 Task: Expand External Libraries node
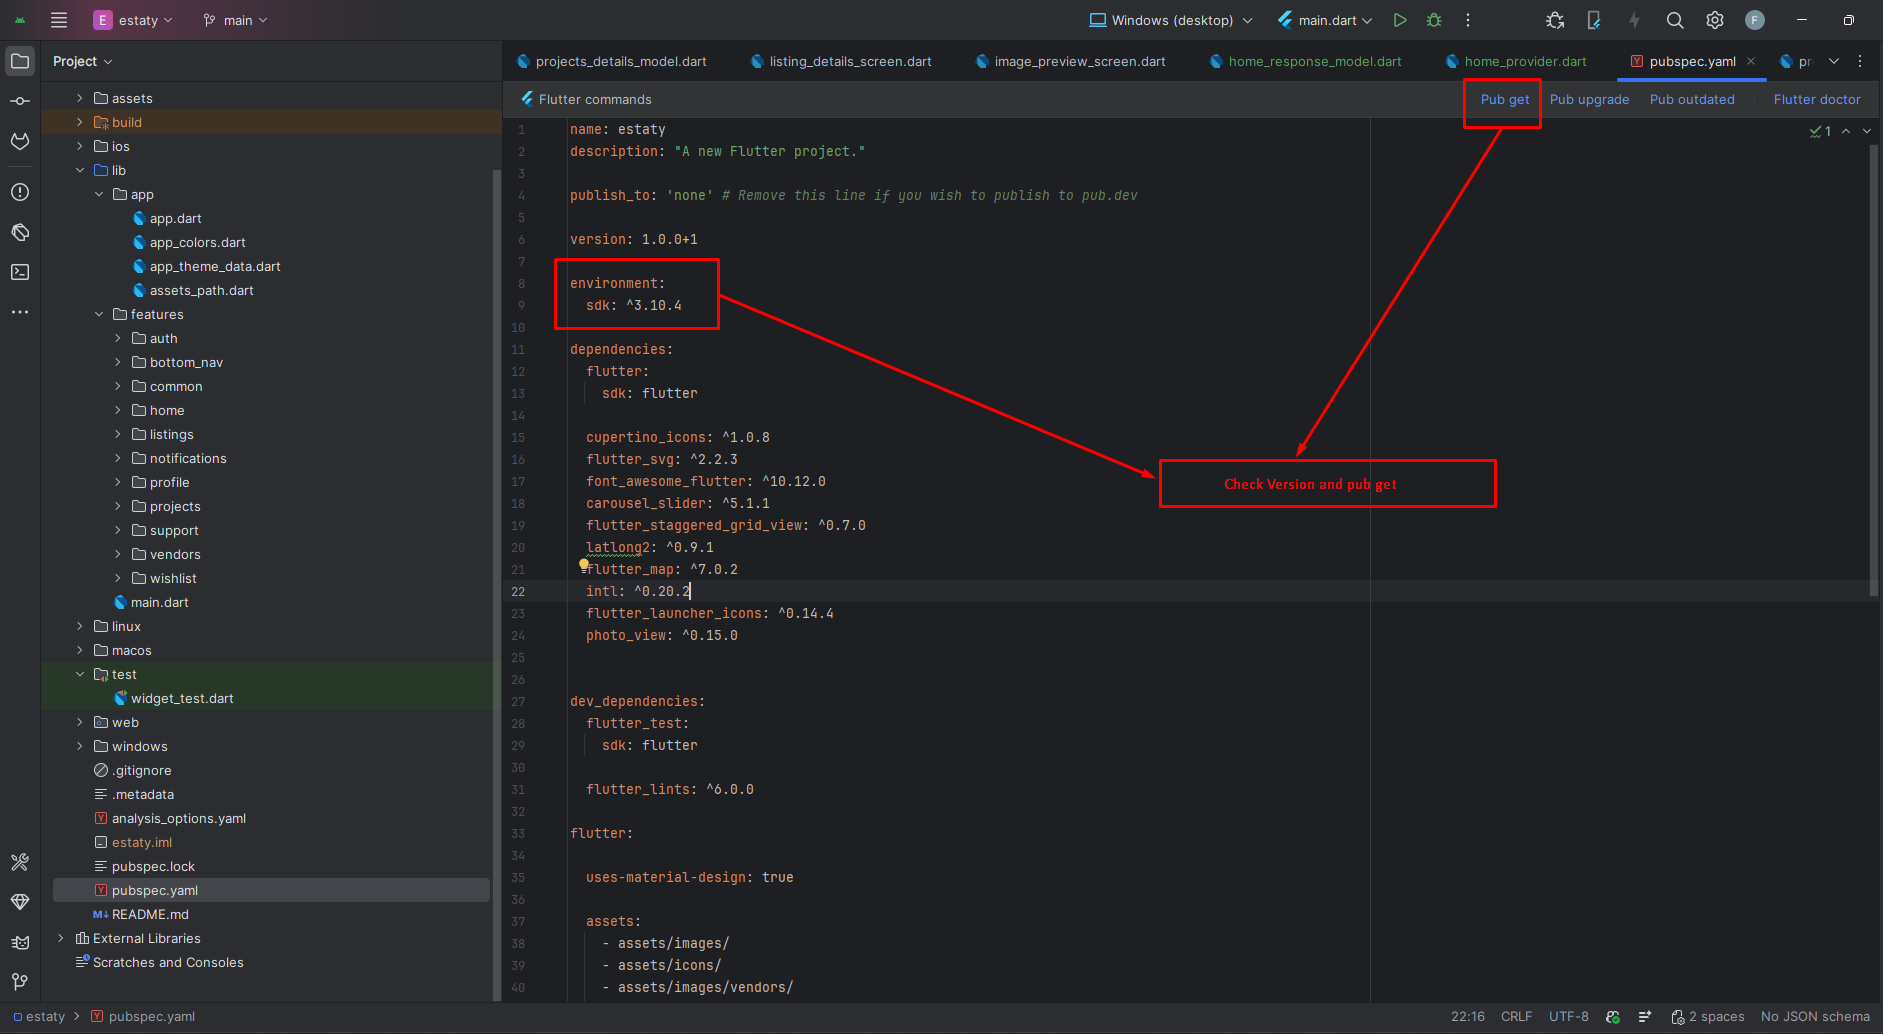(x=61, y=938)
